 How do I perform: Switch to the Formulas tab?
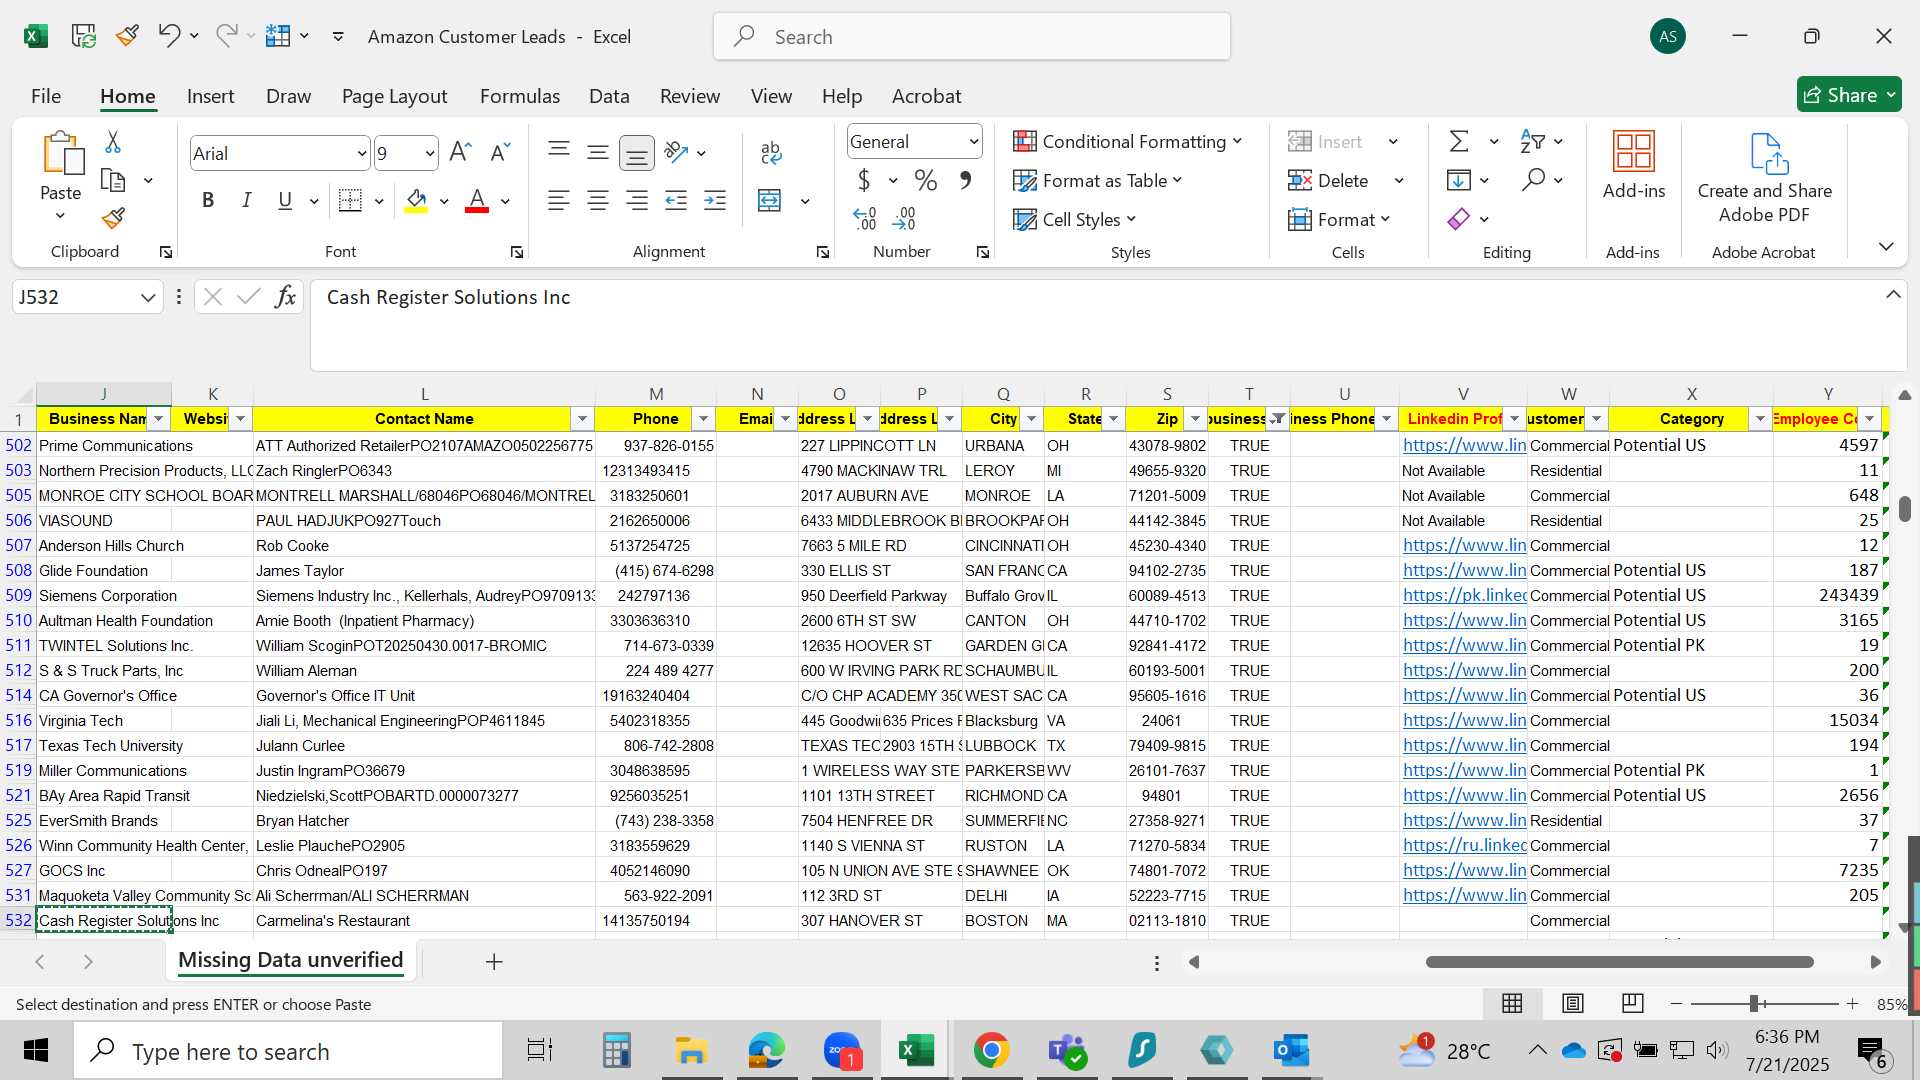click(x=519, y=96)
